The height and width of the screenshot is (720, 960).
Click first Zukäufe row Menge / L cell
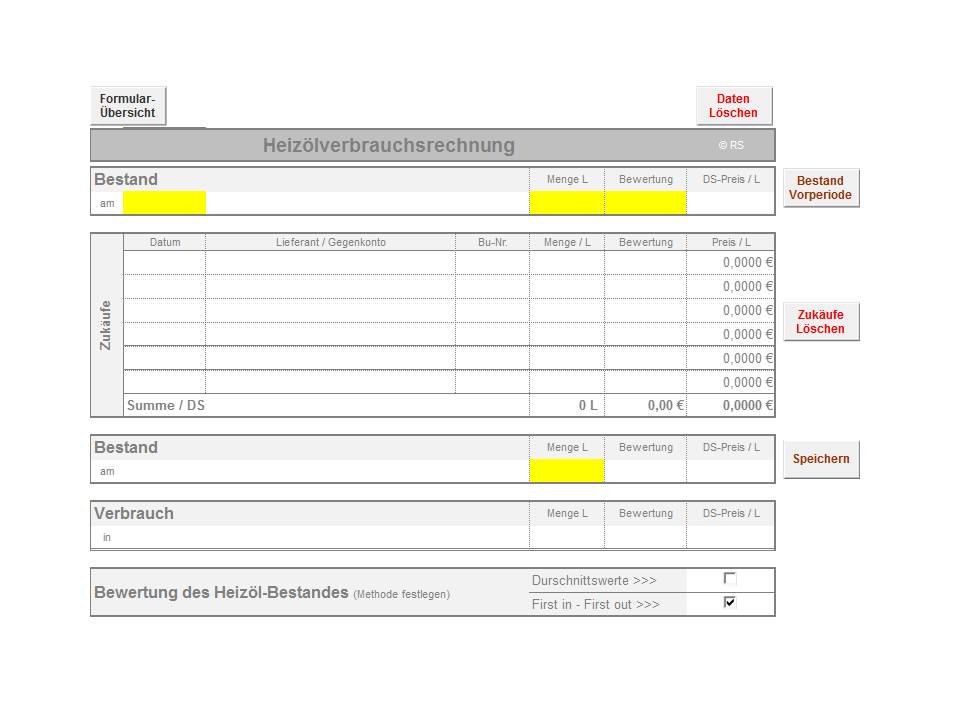[x=567, y=263]
